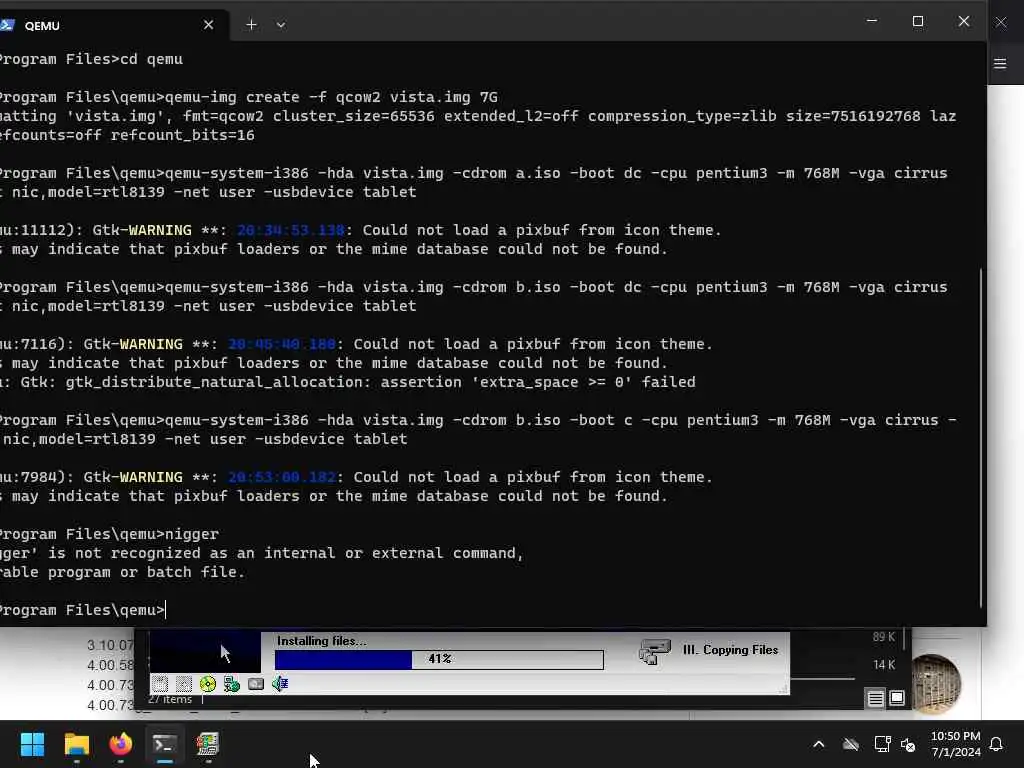This screenshot has height=768, width=1024.
Task: Open File Explorer from the taskbar
Action: pos(76,744)
